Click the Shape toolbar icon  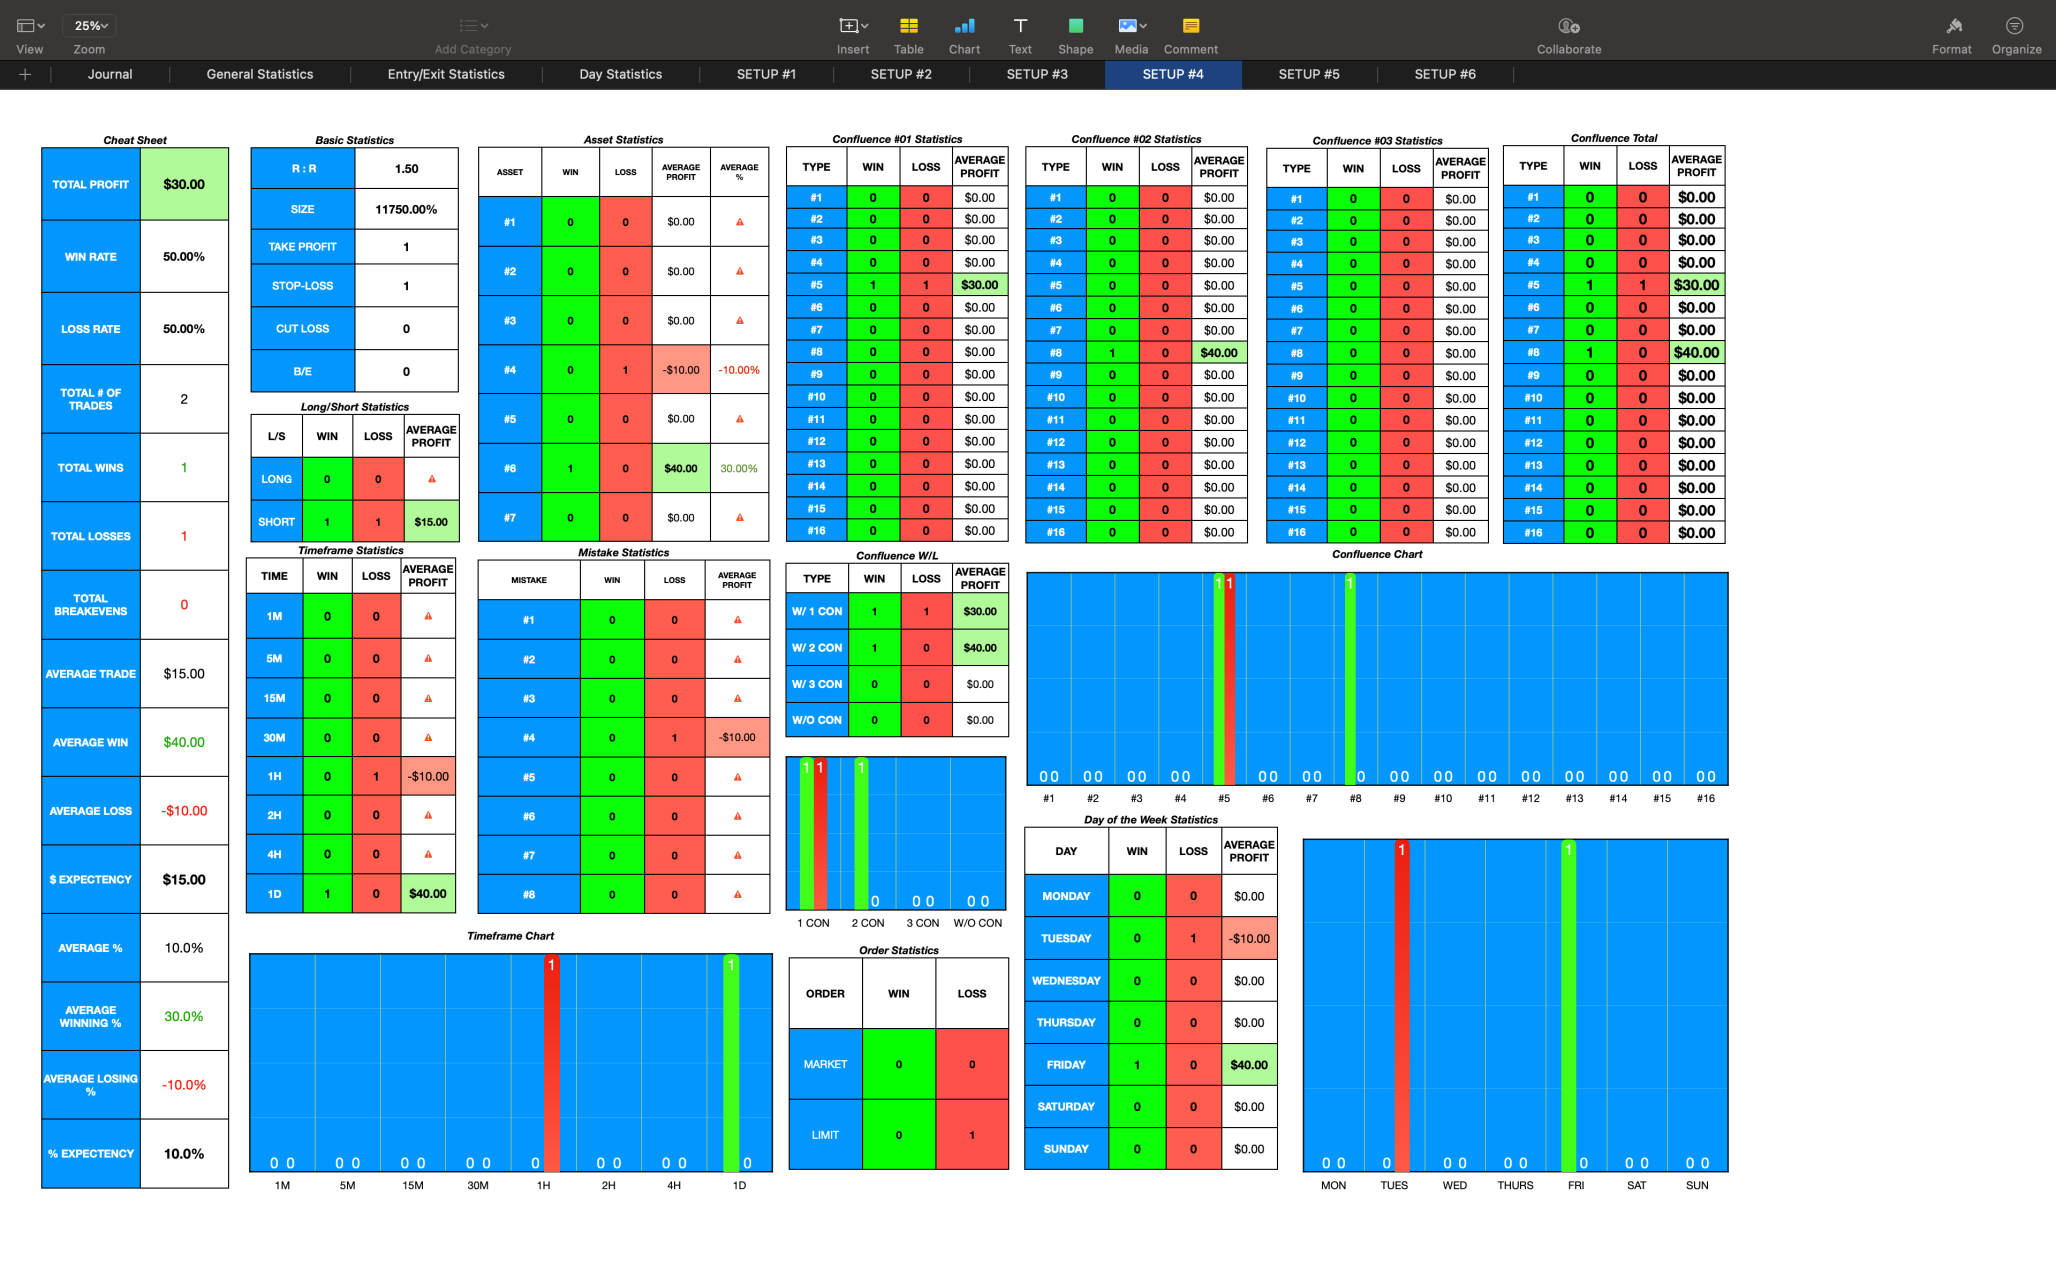tap(1075, 26)
